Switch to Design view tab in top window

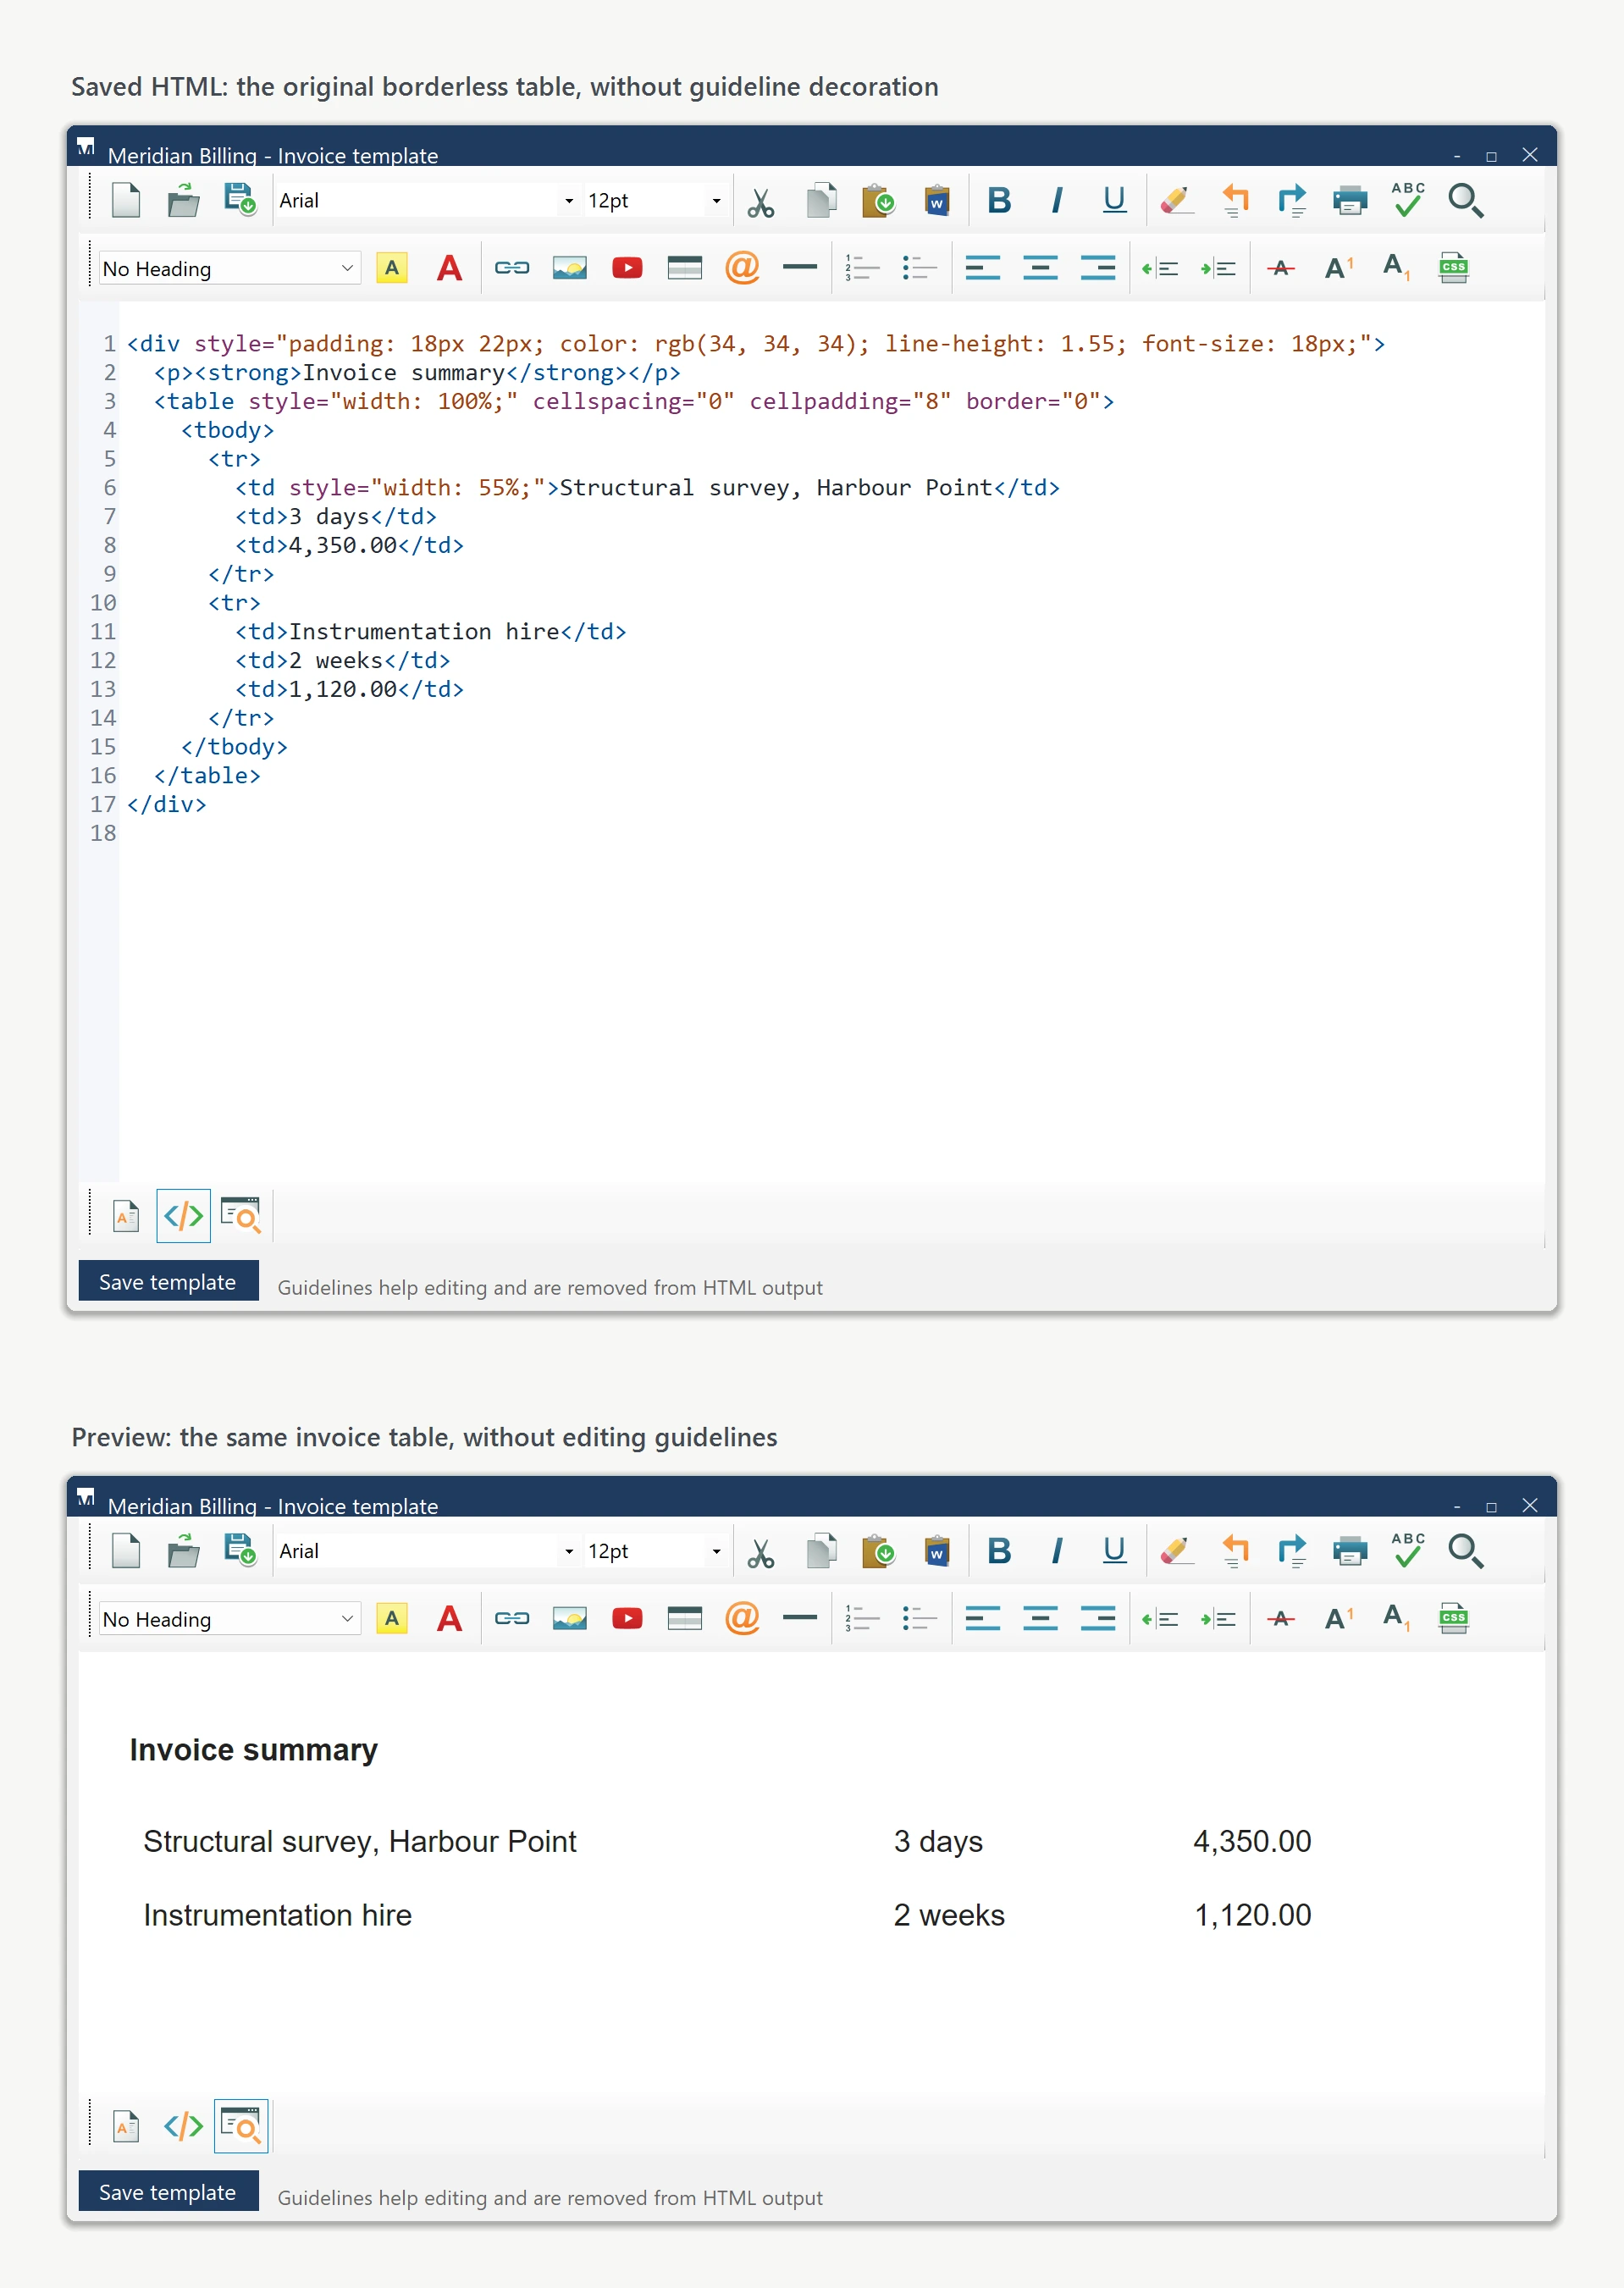pos(126,1216)
